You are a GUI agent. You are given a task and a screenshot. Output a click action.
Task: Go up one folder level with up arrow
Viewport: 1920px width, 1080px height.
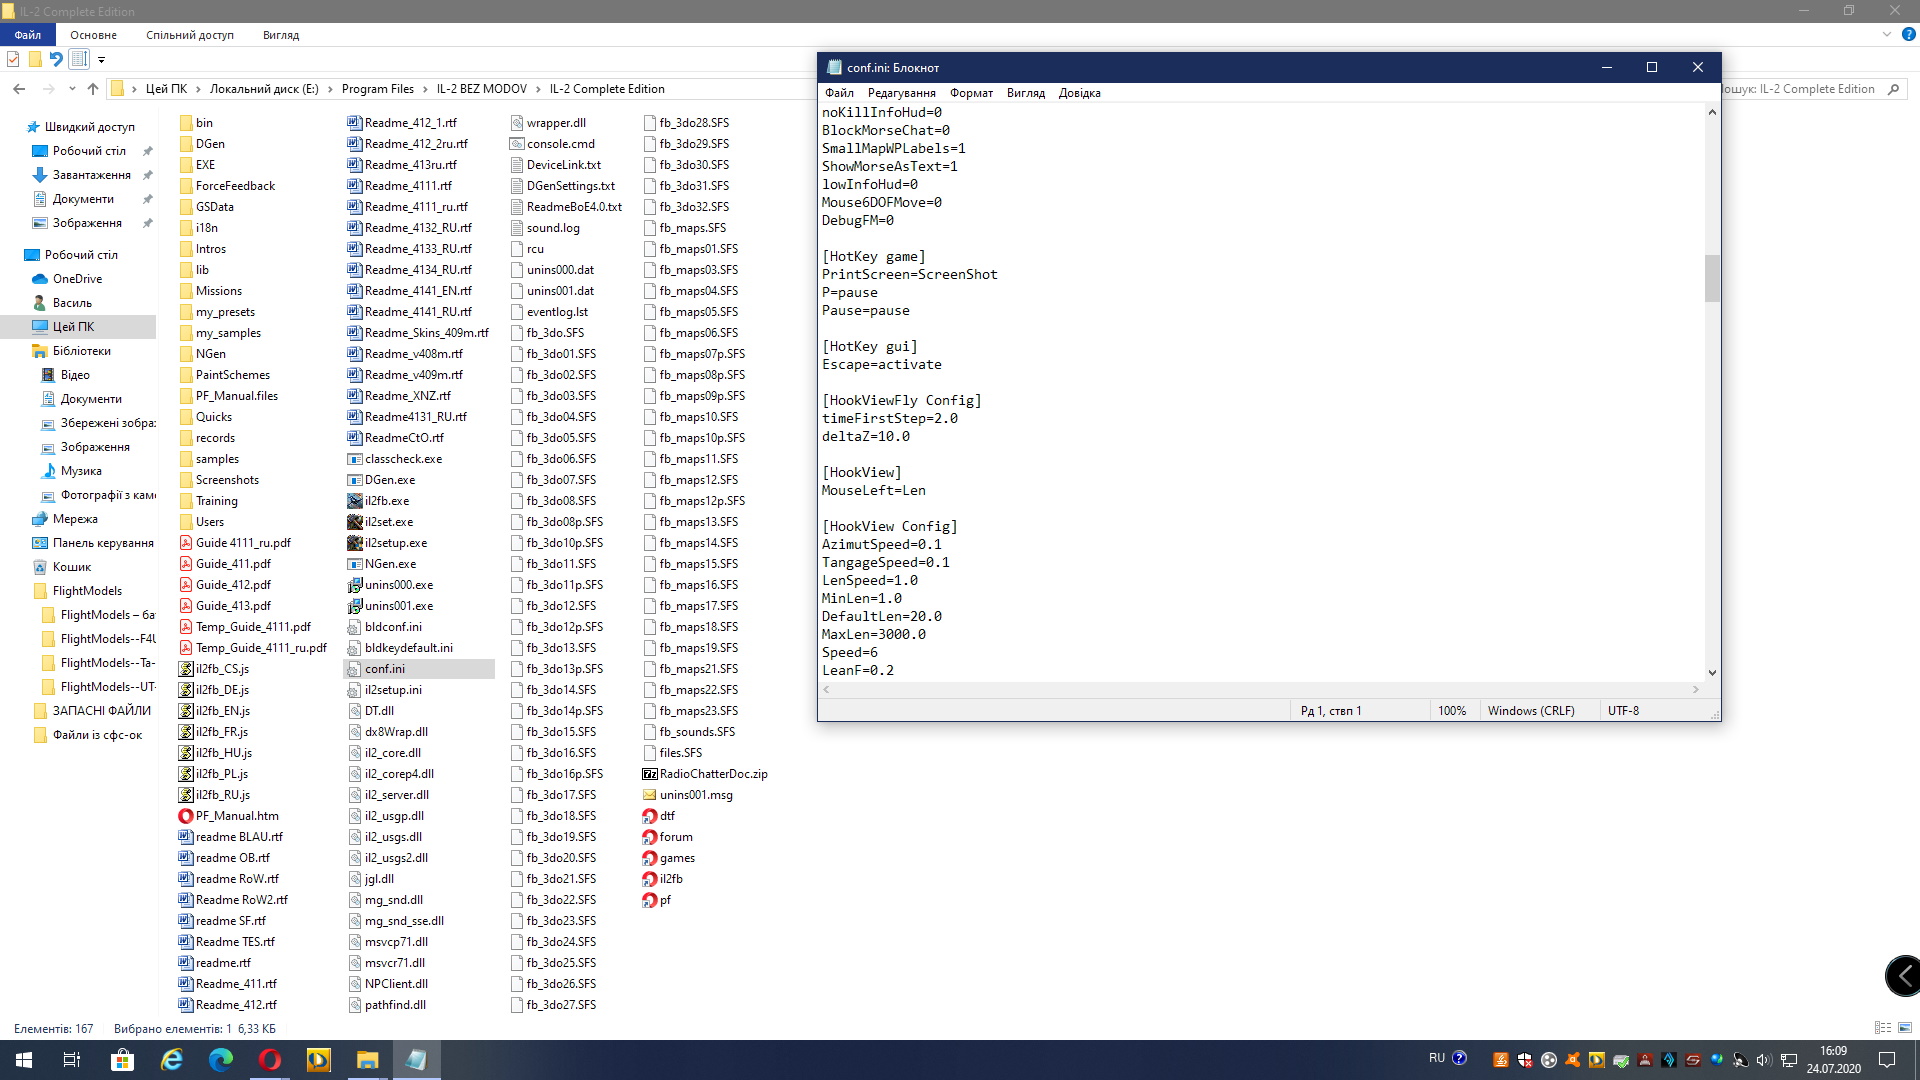(x=93, y=89)
